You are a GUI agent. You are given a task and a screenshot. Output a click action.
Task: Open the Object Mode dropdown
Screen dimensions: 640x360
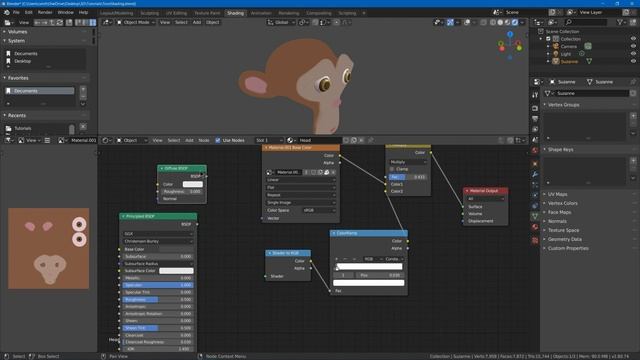(136, 22)
